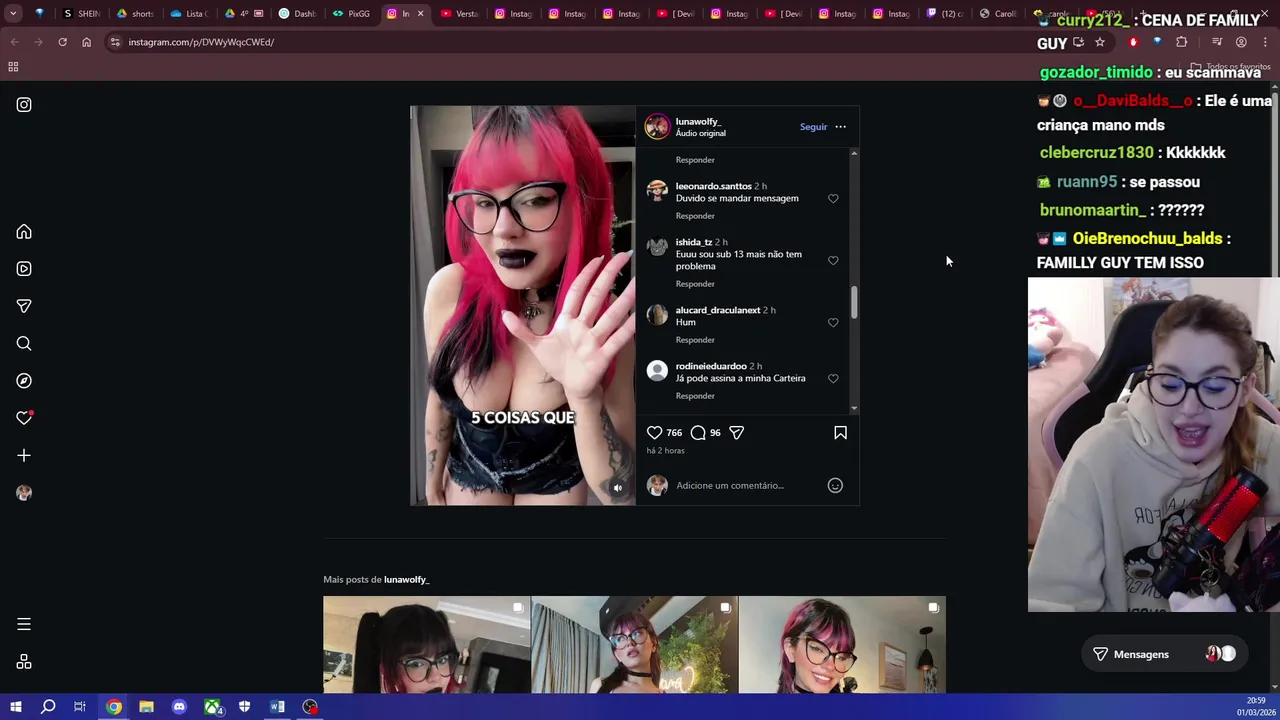This screenshot has width=1280, height=720.
Task: Switch to the Dashboard tab
Action: [x=298, y=14]
